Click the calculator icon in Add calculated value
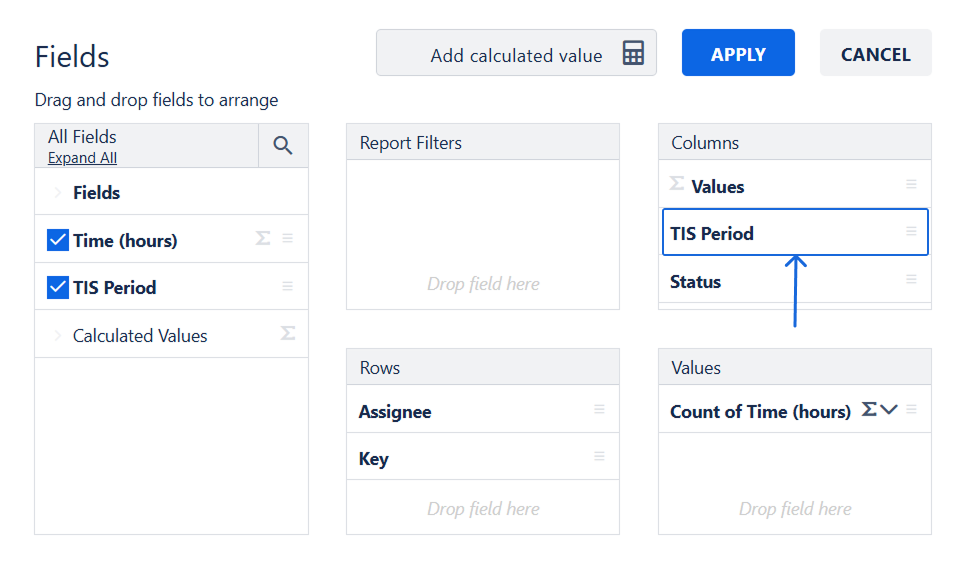The image size is (967, 570). 633,54
